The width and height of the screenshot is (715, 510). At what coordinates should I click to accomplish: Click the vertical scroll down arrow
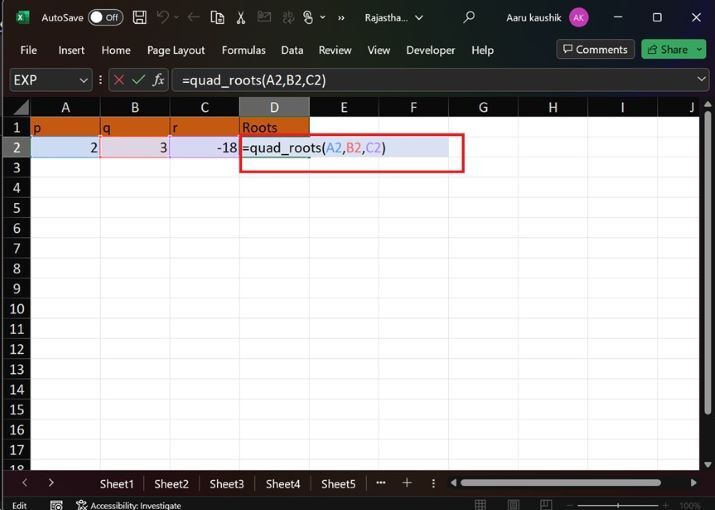coord(707,464)
